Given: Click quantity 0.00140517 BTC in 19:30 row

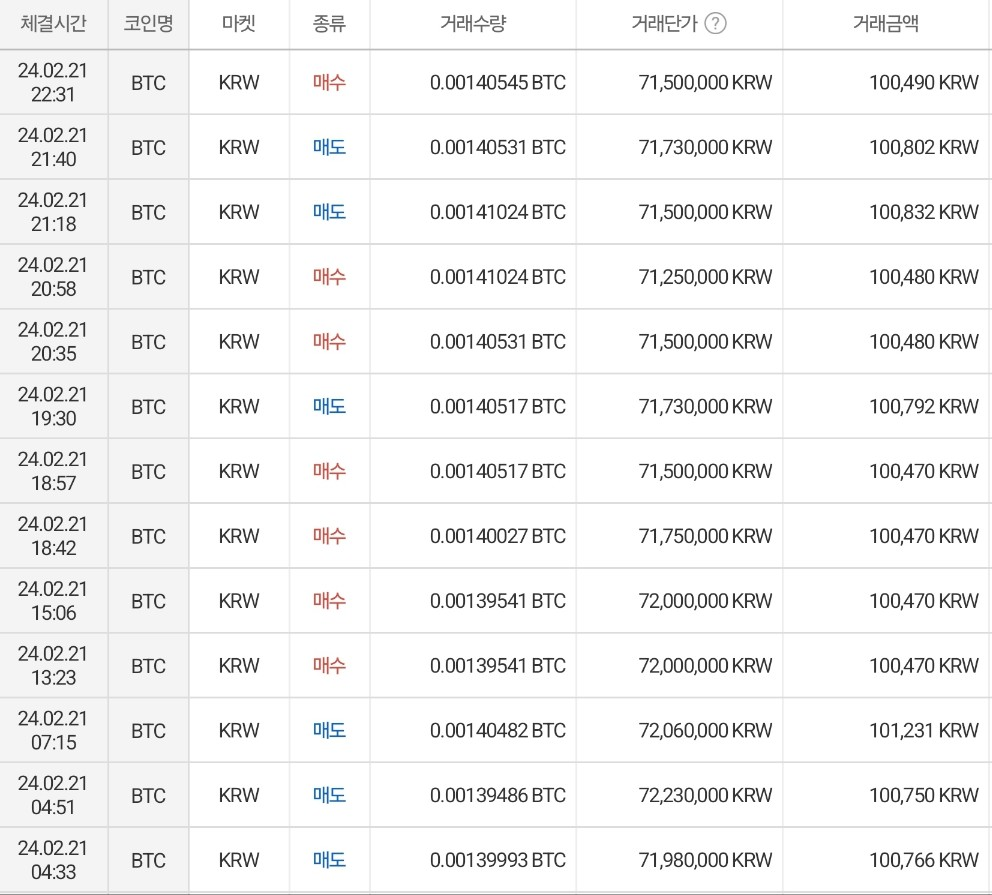Looking at the screenshot, I should 497,406.
